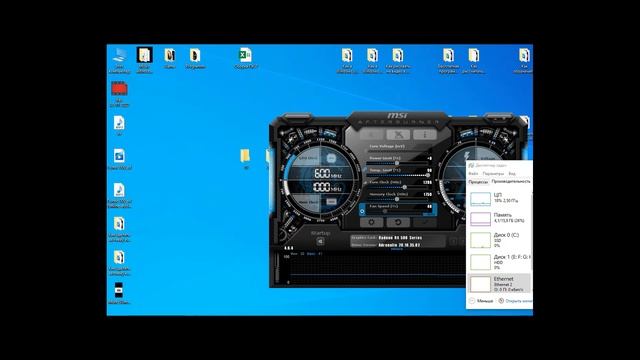Click the Radeon RX 500 Series graphics card text

[400, 238]
